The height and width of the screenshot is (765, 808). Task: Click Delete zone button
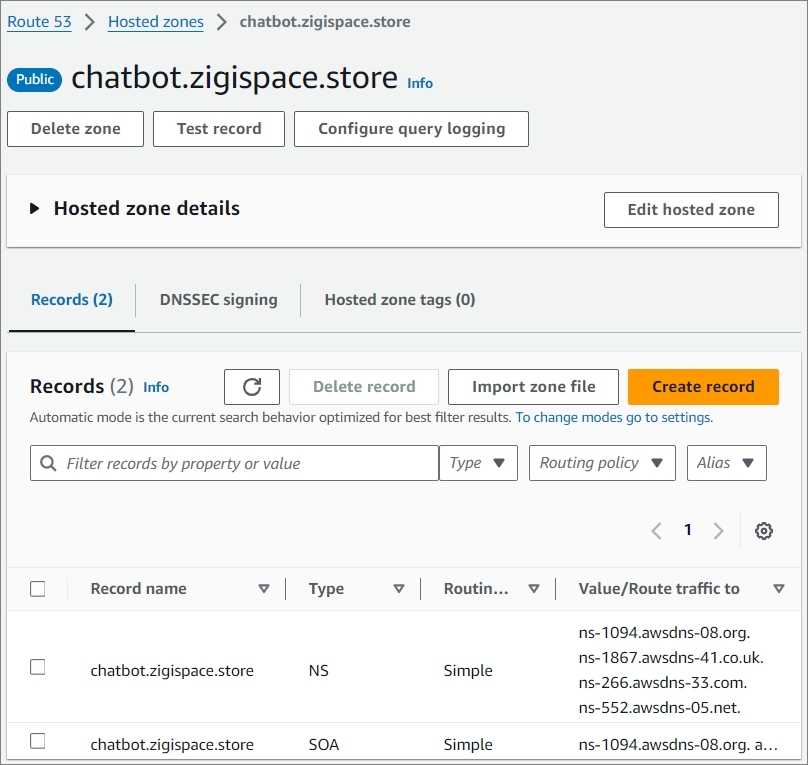pyautogui.click(x=75, y=129)
